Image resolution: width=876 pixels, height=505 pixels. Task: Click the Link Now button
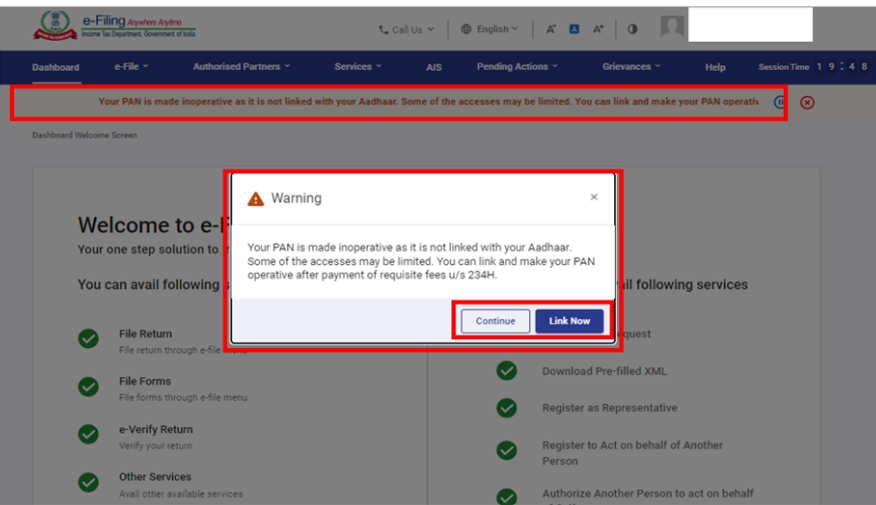[x=569, y=321]
